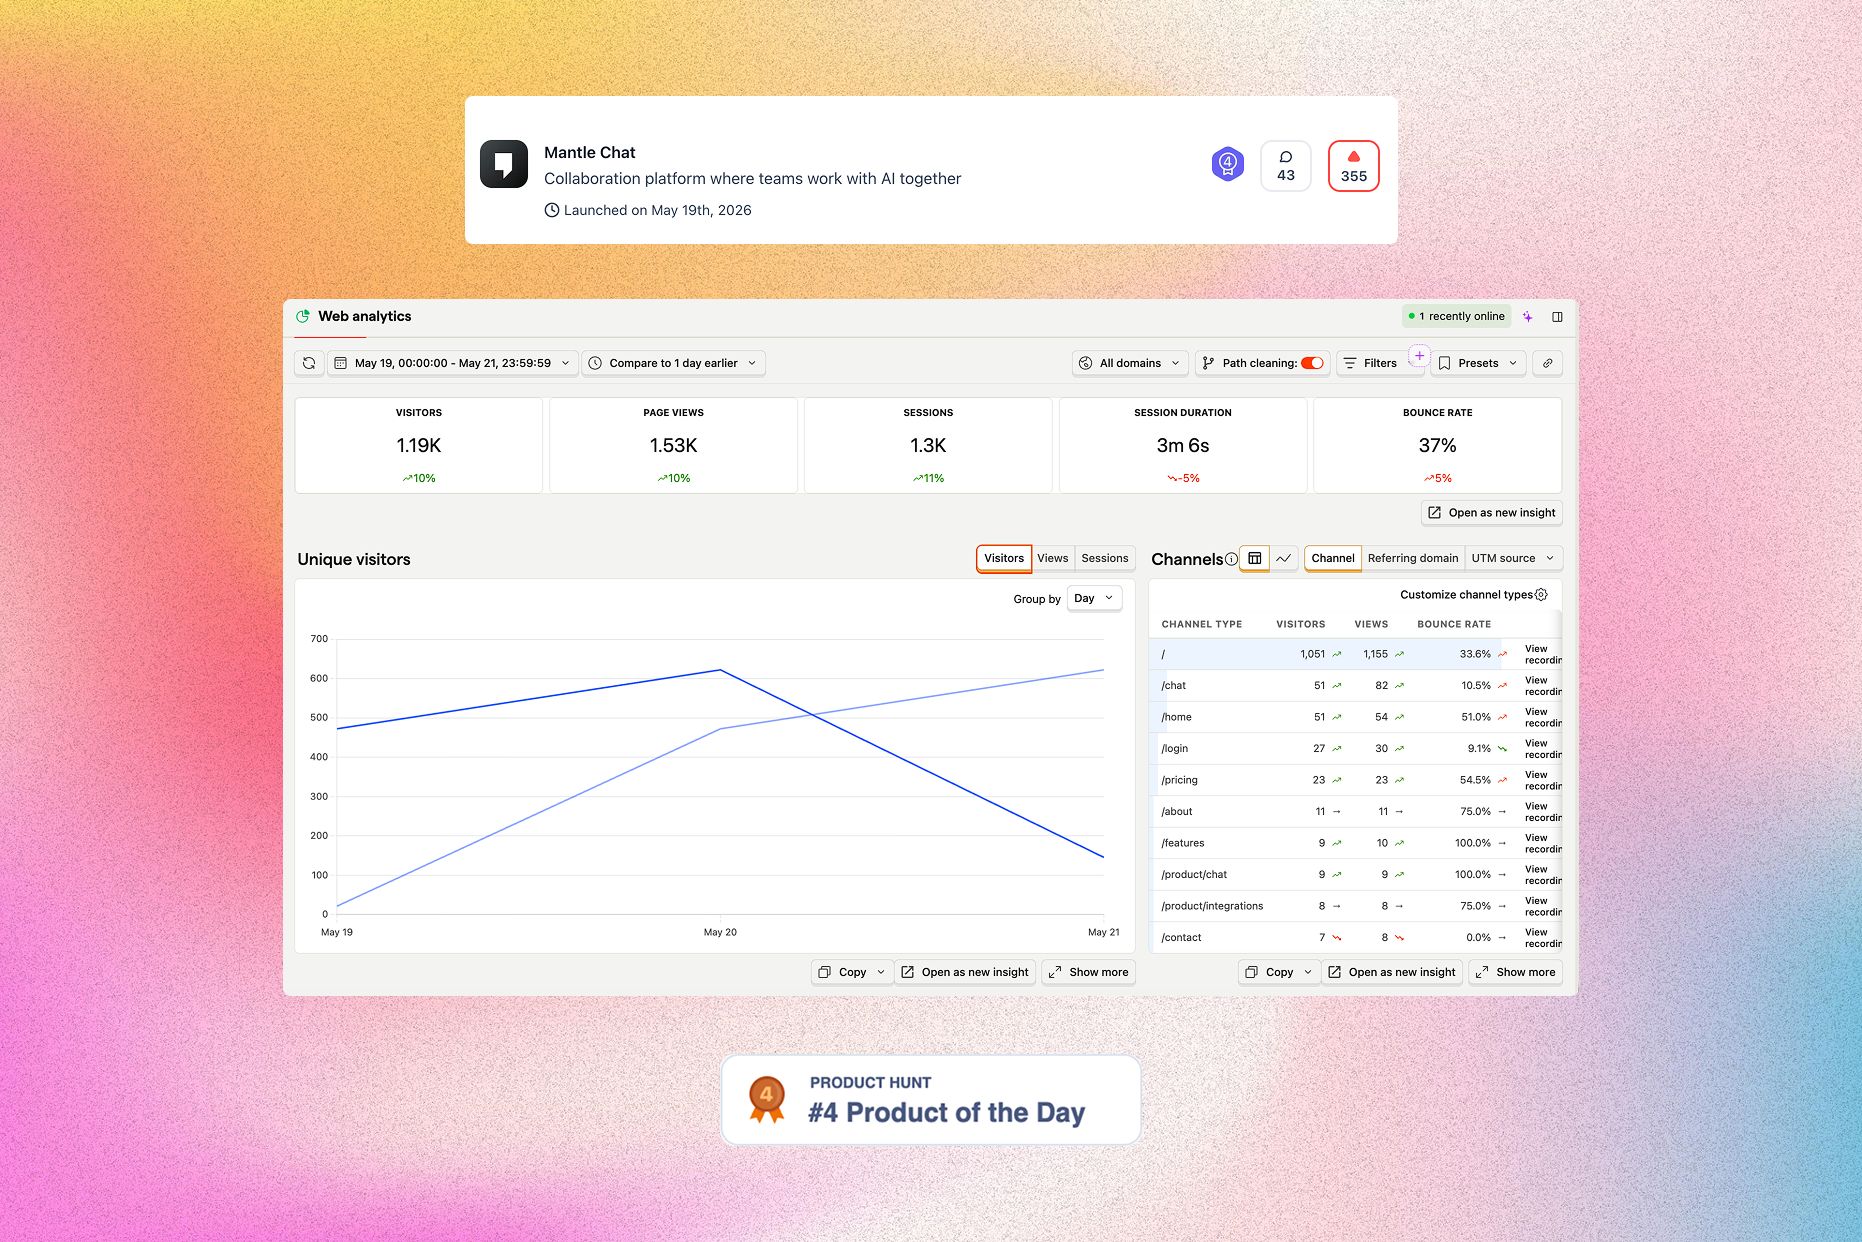The image size is (1862, 1242).
Task: Click the Mantle Chat logo icon
Action: click(504, 164)
